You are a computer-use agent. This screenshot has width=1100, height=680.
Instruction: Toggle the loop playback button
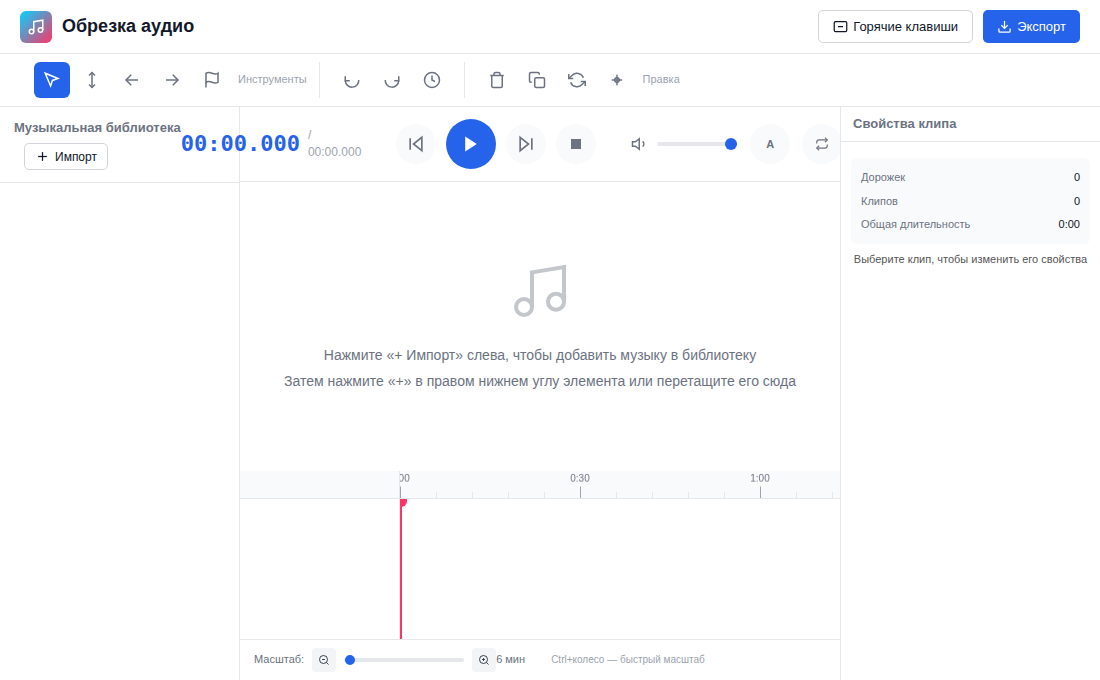821,144
